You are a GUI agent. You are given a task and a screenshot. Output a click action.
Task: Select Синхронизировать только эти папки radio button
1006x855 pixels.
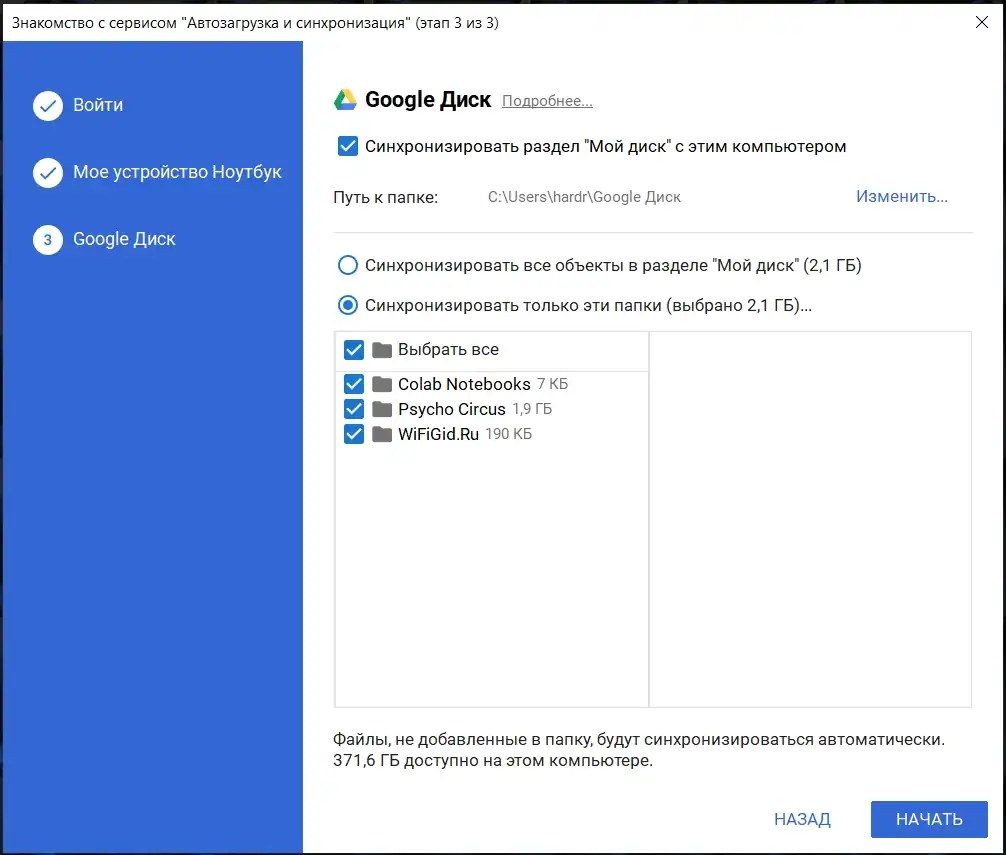coord(348,305)
